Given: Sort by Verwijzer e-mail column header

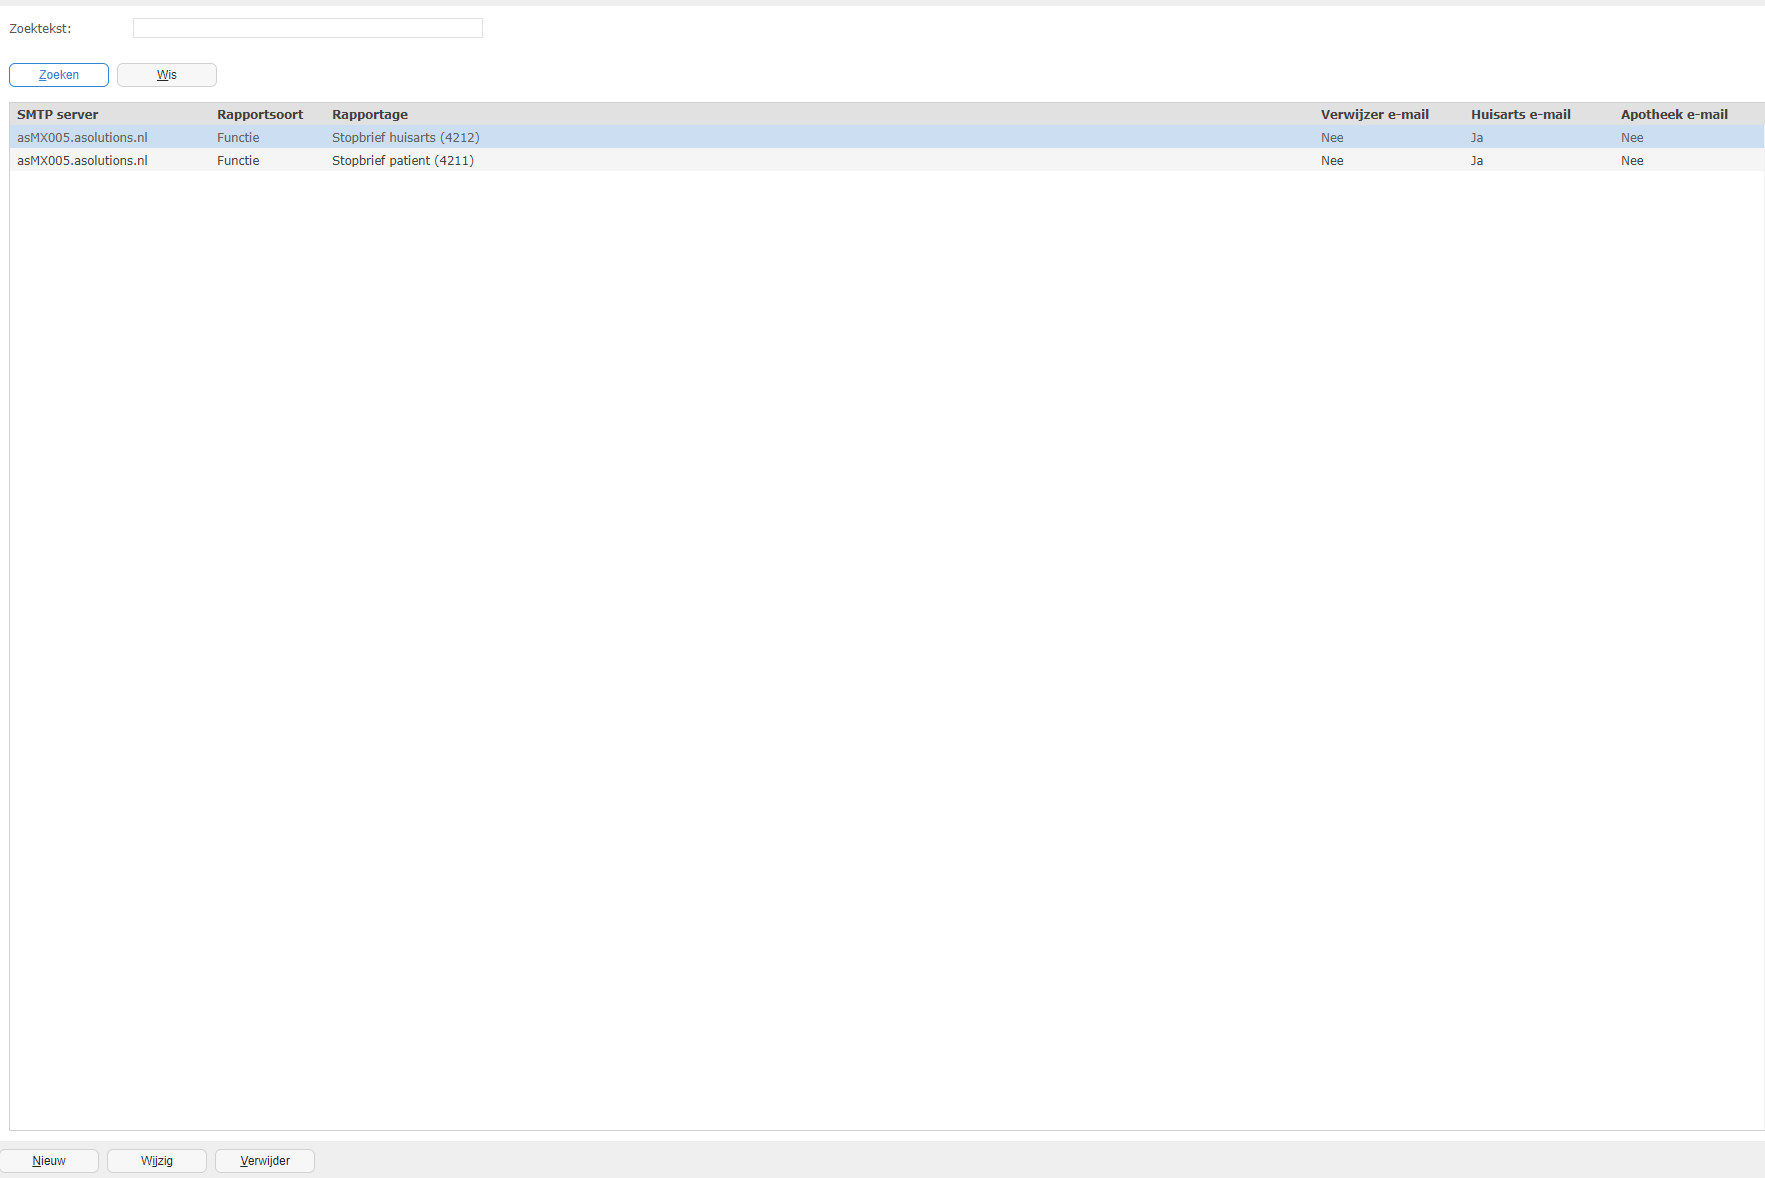Looking at the screenshot, I should click(x=1375, y=115).
